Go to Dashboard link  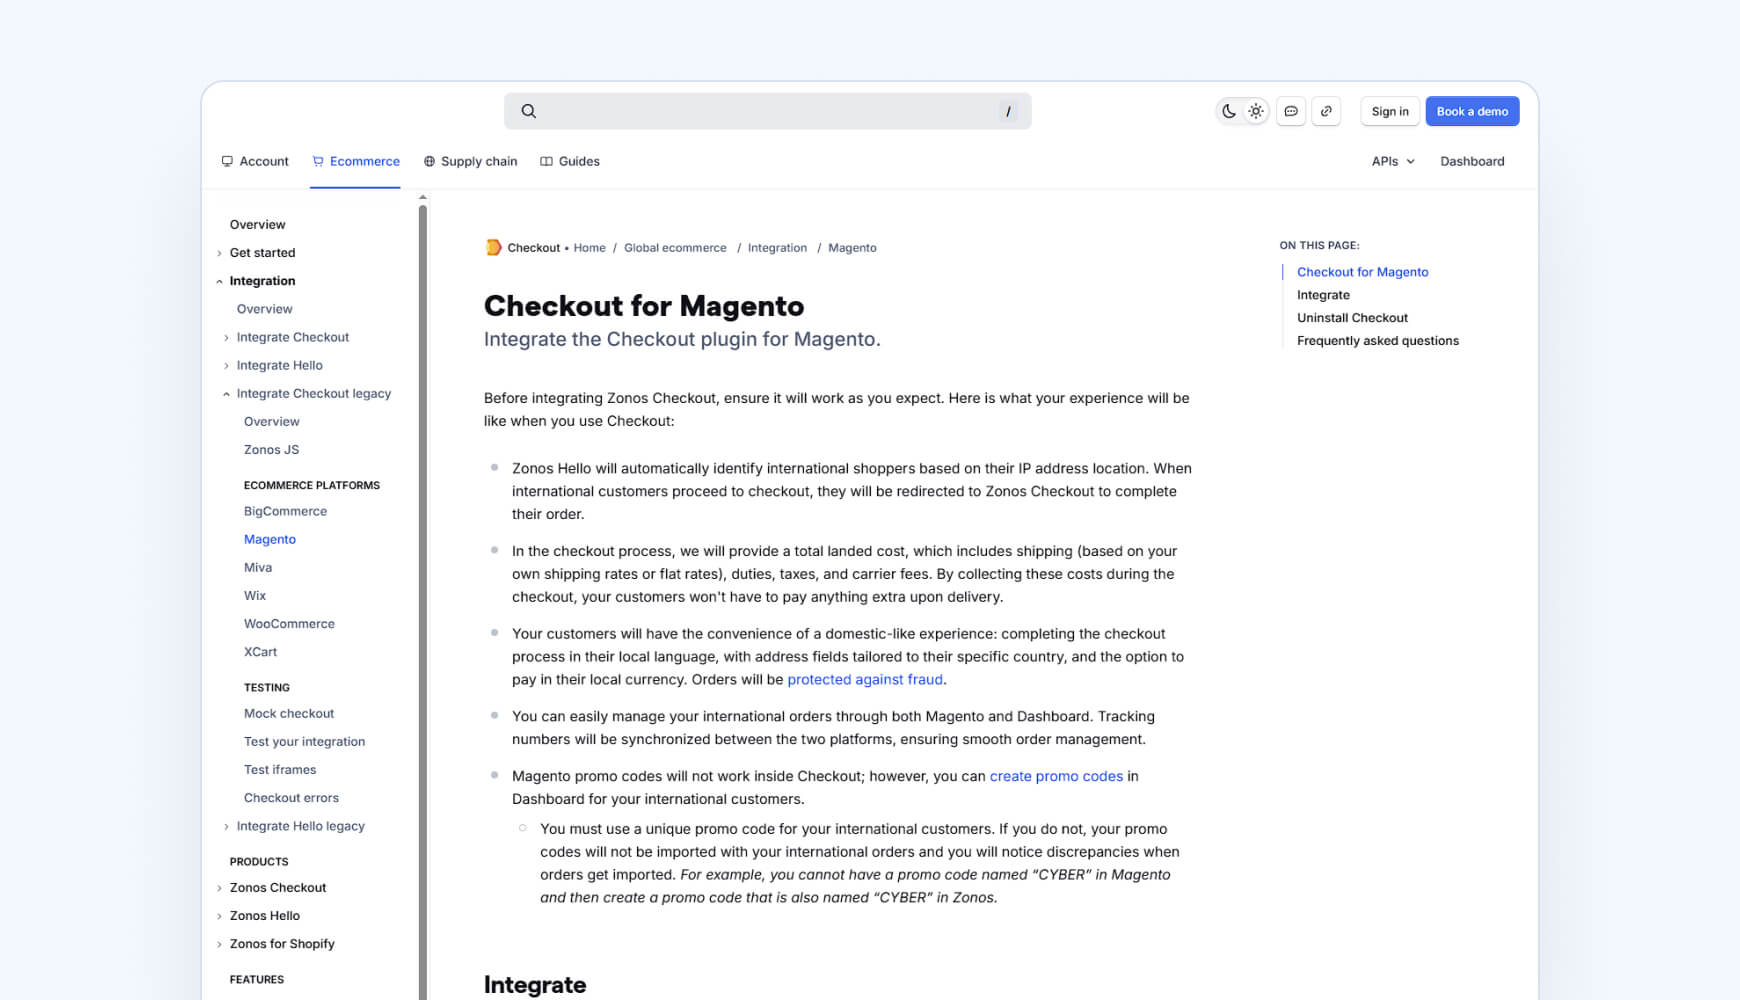(1472, 161)
